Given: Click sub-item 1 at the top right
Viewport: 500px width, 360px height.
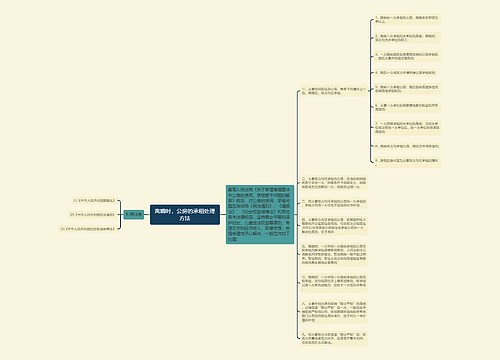Looking at the screenshot, I should (407, 19).
